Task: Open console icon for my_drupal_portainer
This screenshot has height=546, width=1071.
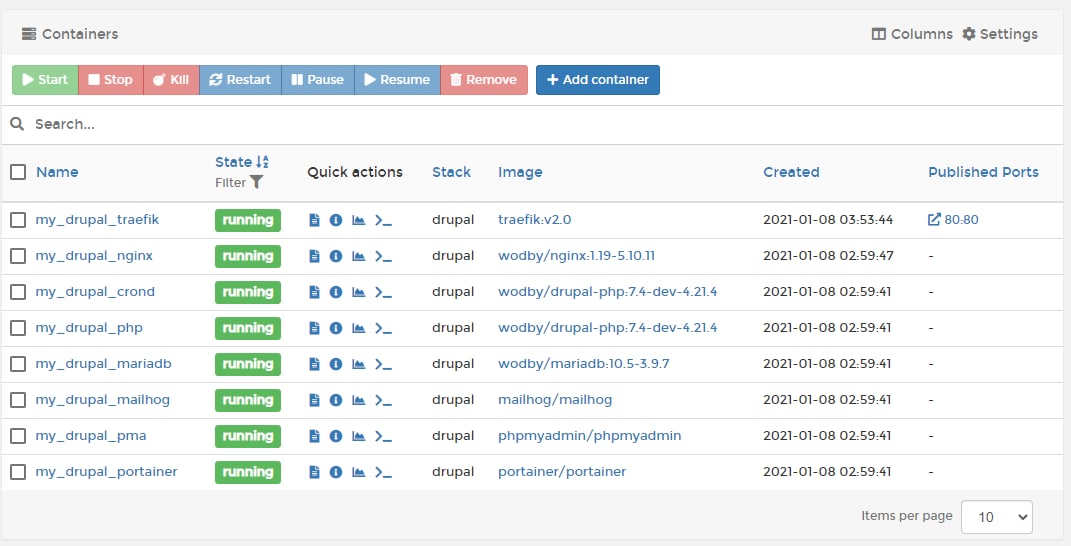Action: point(383,472)
